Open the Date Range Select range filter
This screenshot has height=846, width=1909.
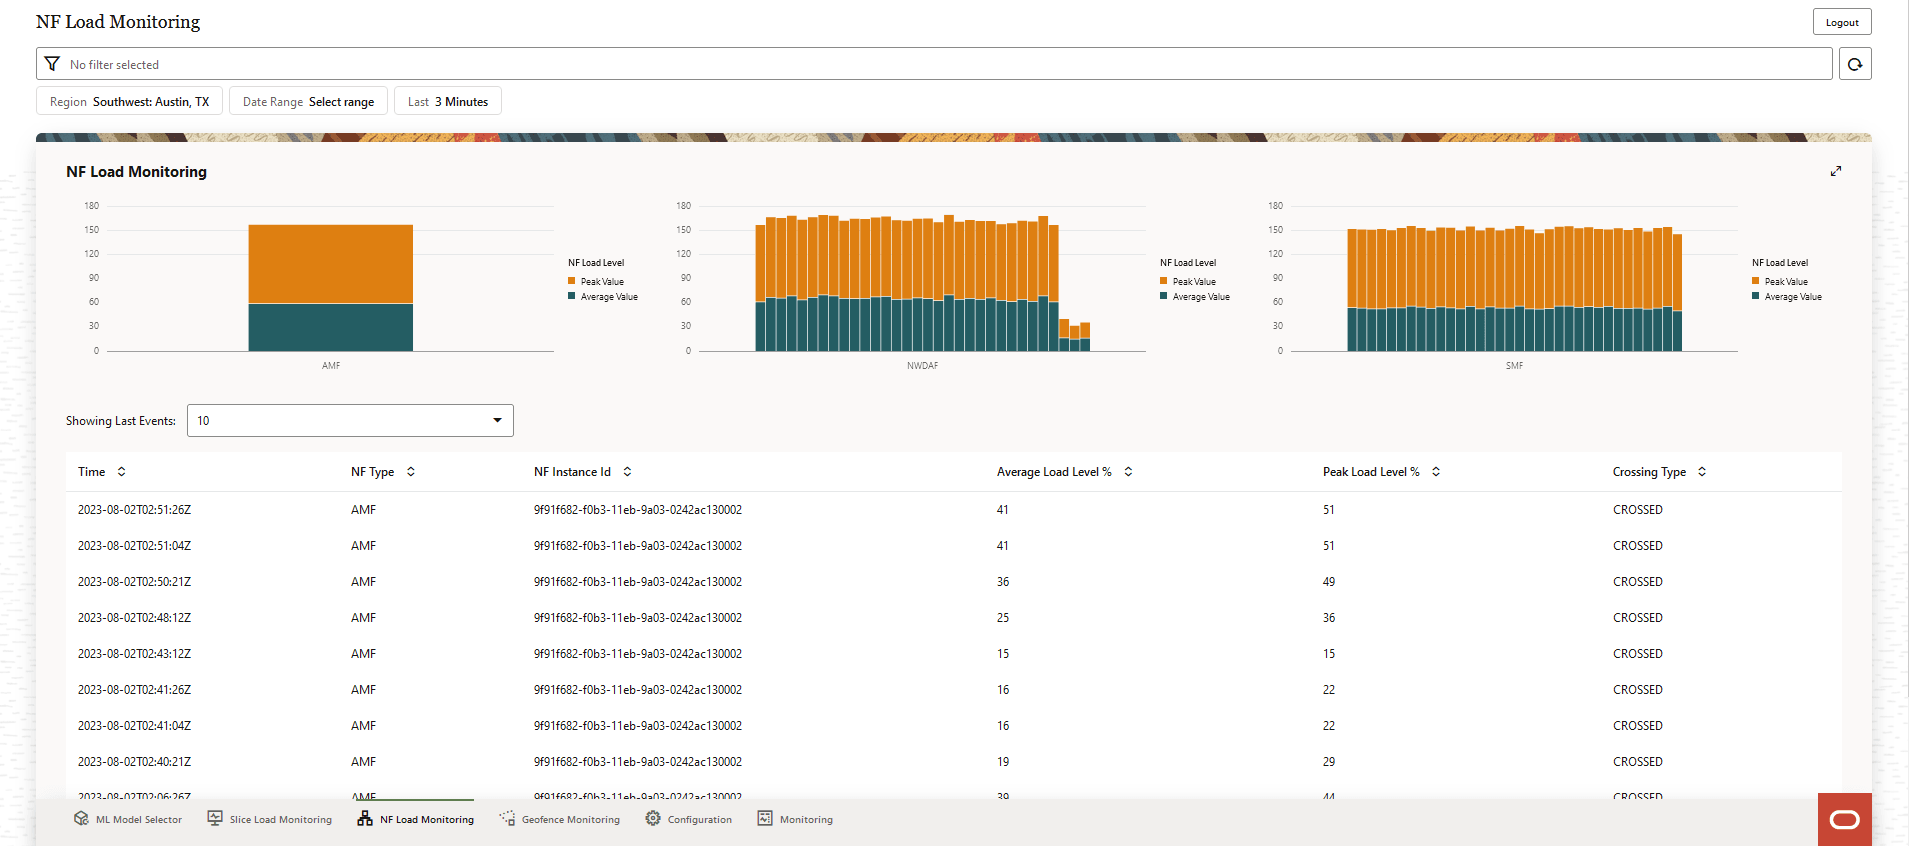(x=308, y=101)
